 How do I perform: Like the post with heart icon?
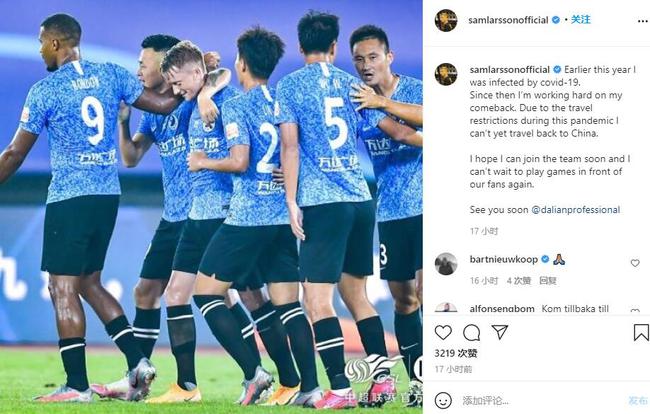pyautogui.click(x=443, y=332)
